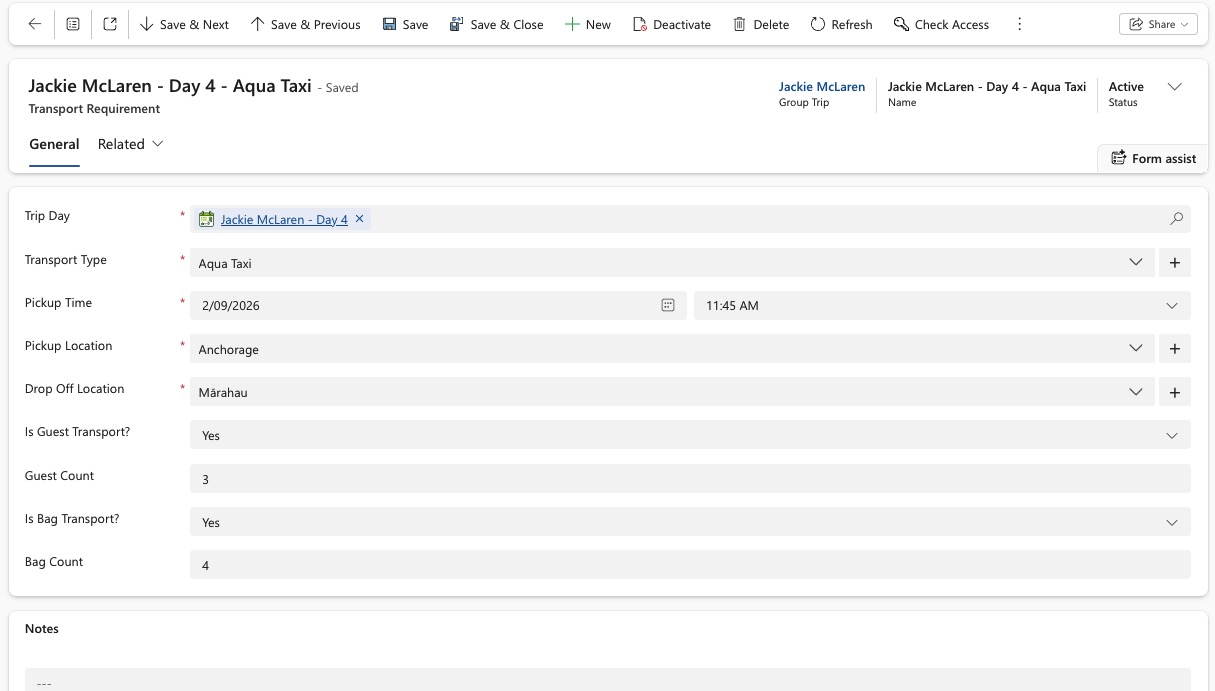Open the record set view icon

[x=73, y=24]
